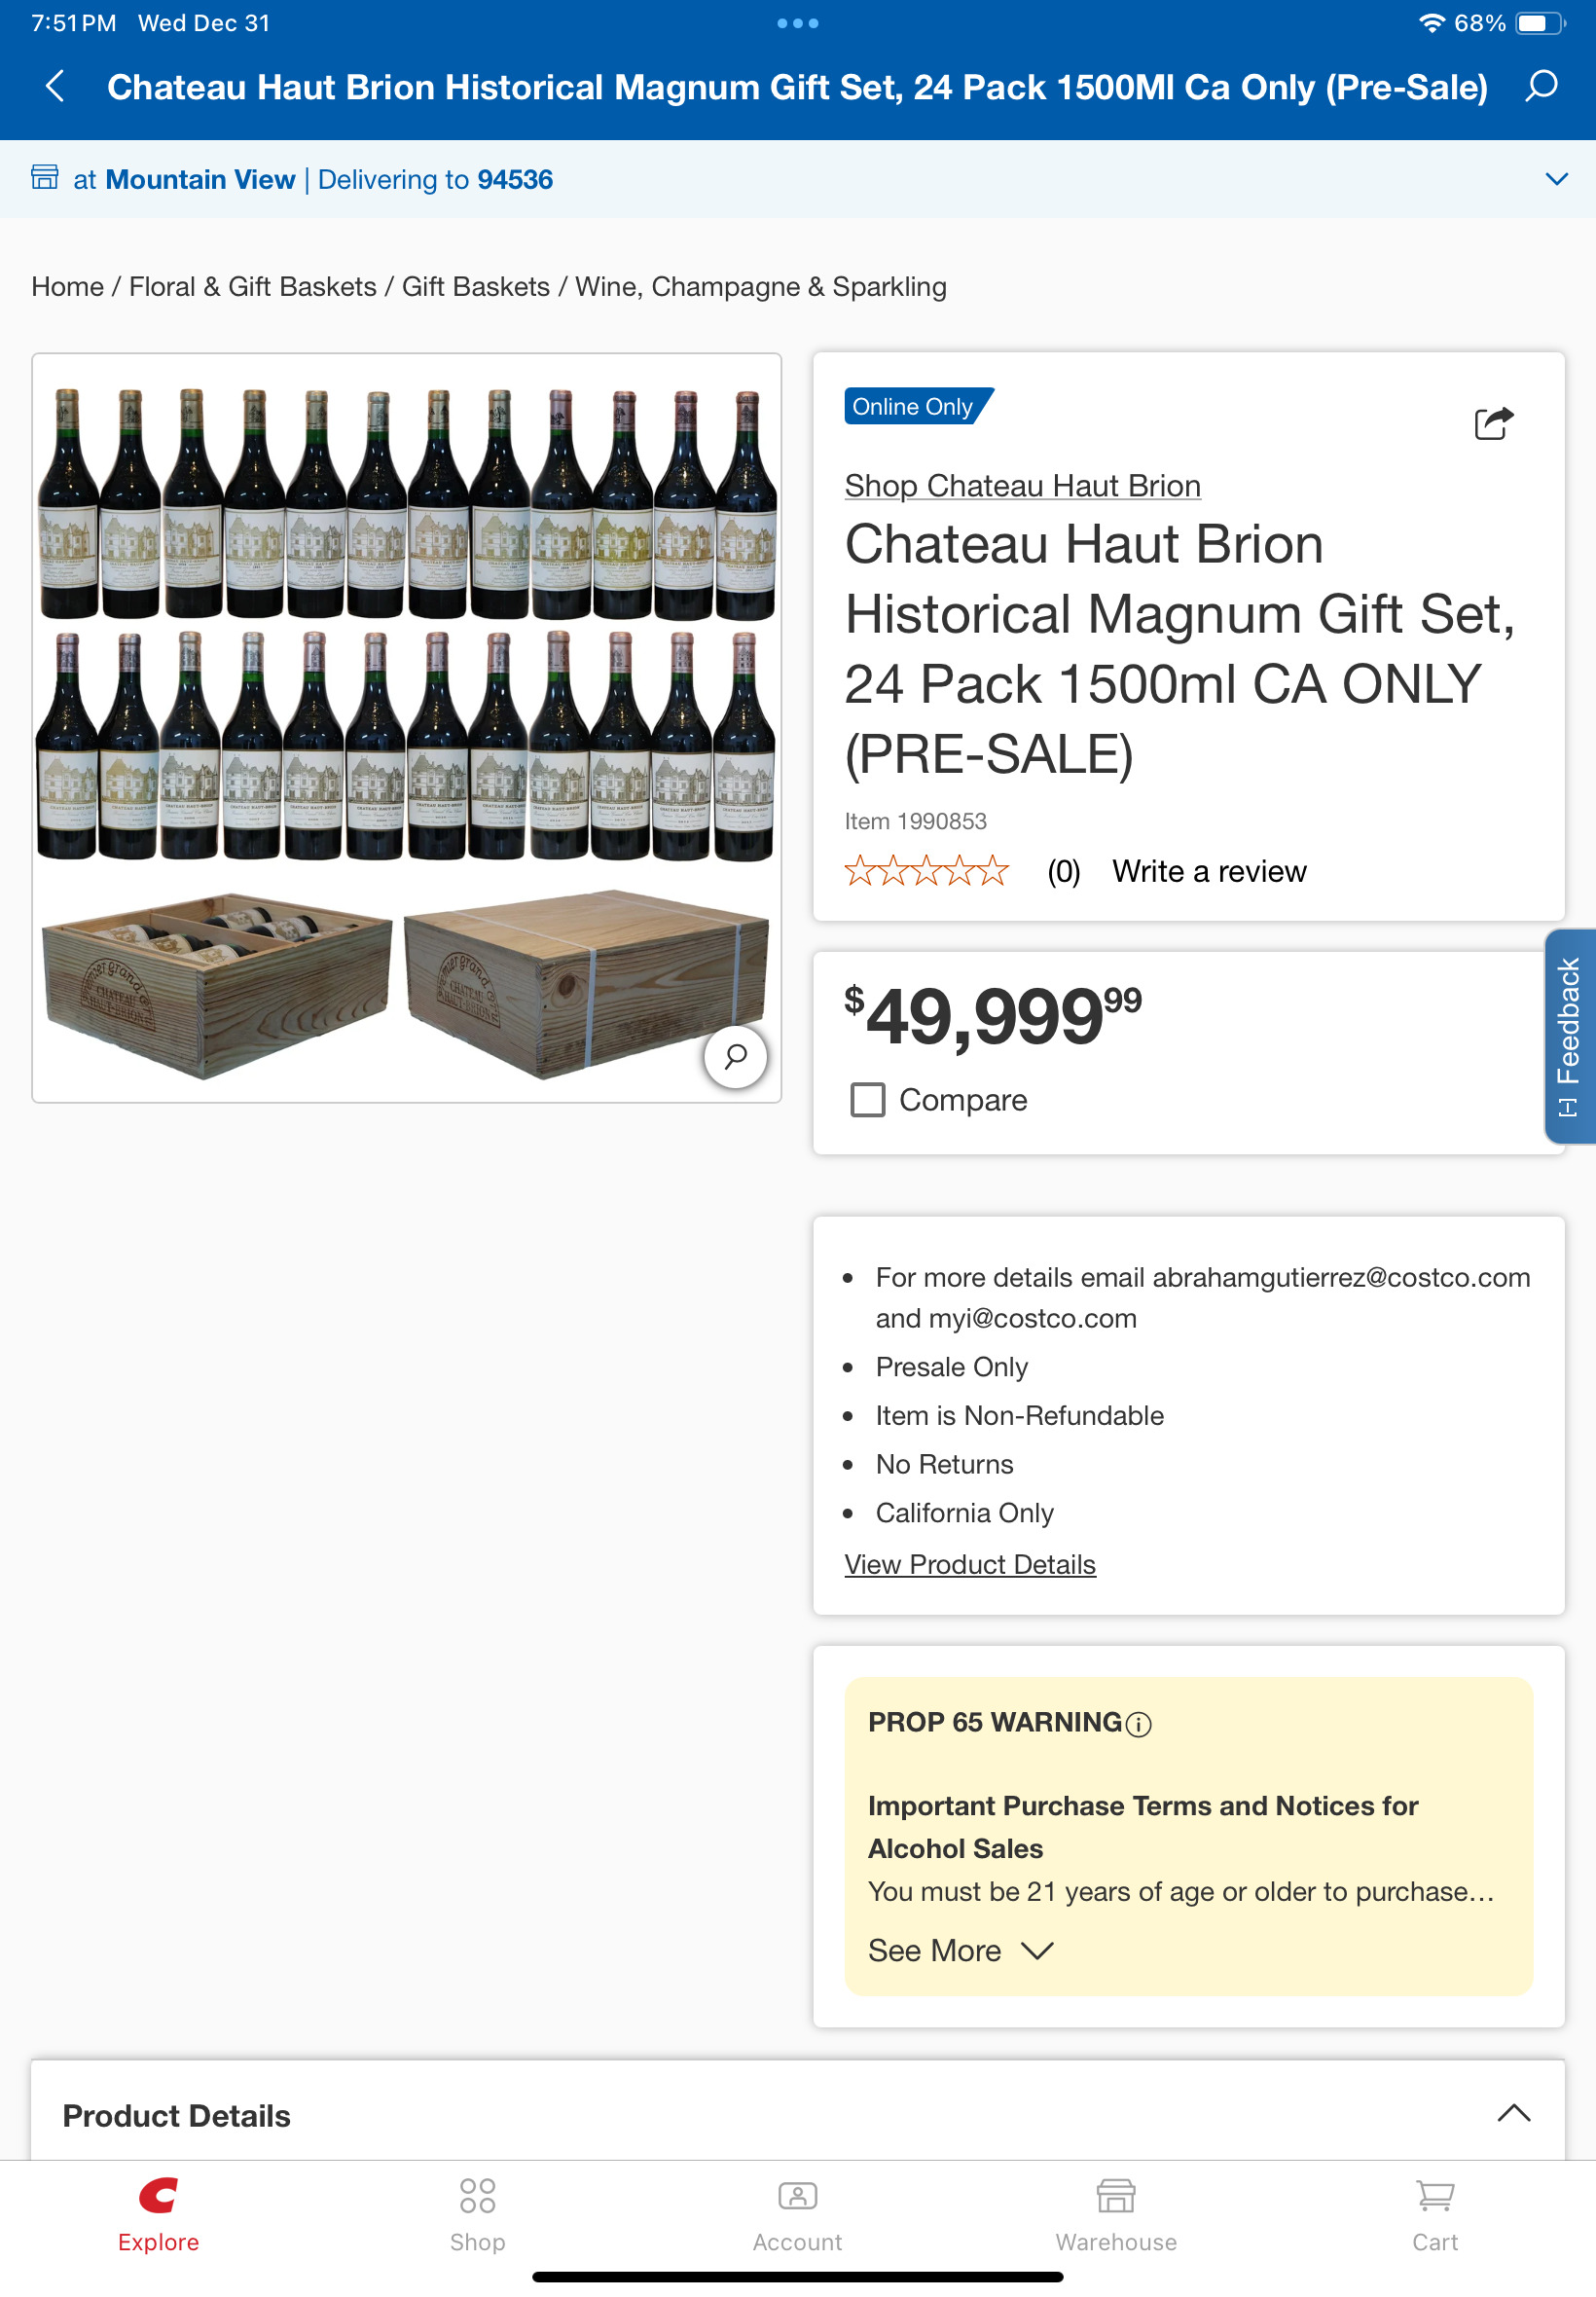Tap the wine bottles product image
The width and height of the screenshot is (1596, 2297).
(x=406, y=625)
